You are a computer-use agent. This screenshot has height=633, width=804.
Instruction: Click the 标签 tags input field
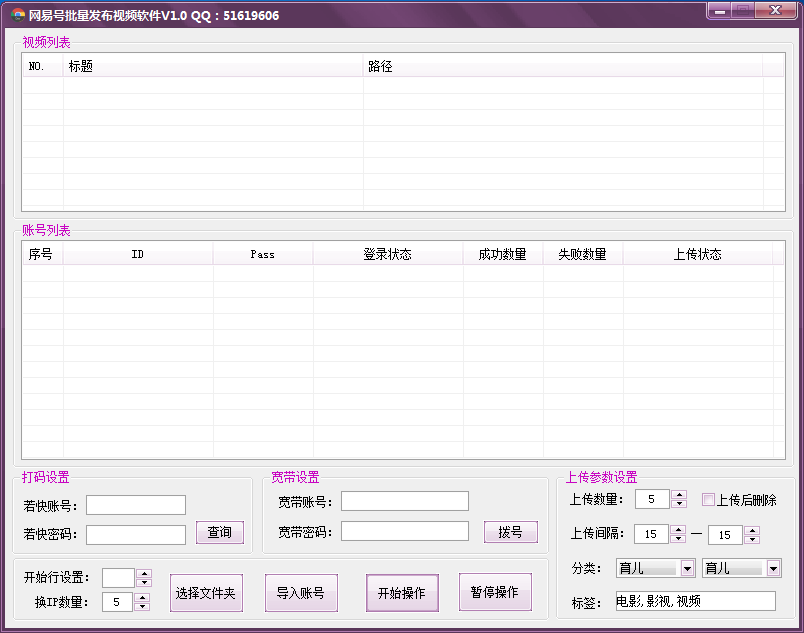pyautogui.click(x=696, y=601)
